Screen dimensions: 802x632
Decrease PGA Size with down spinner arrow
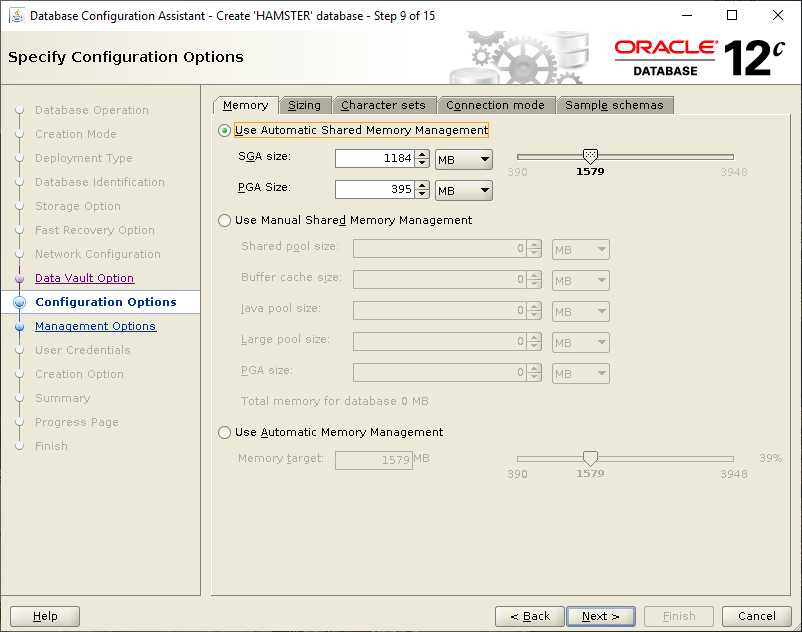pos(422,194)
